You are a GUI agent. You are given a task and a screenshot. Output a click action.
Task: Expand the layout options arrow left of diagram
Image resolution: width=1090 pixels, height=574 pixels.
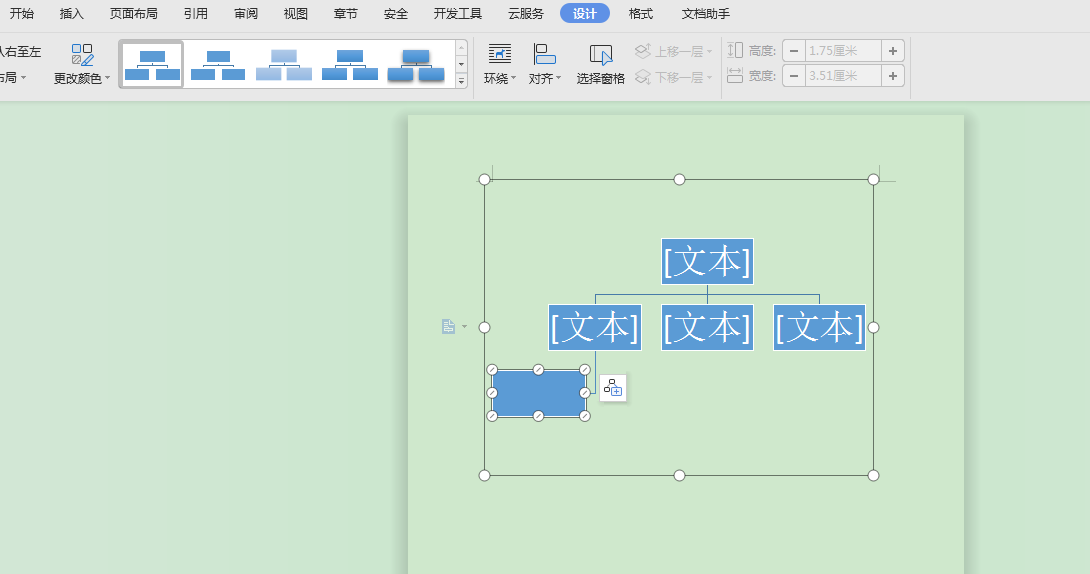click(464, 327)
